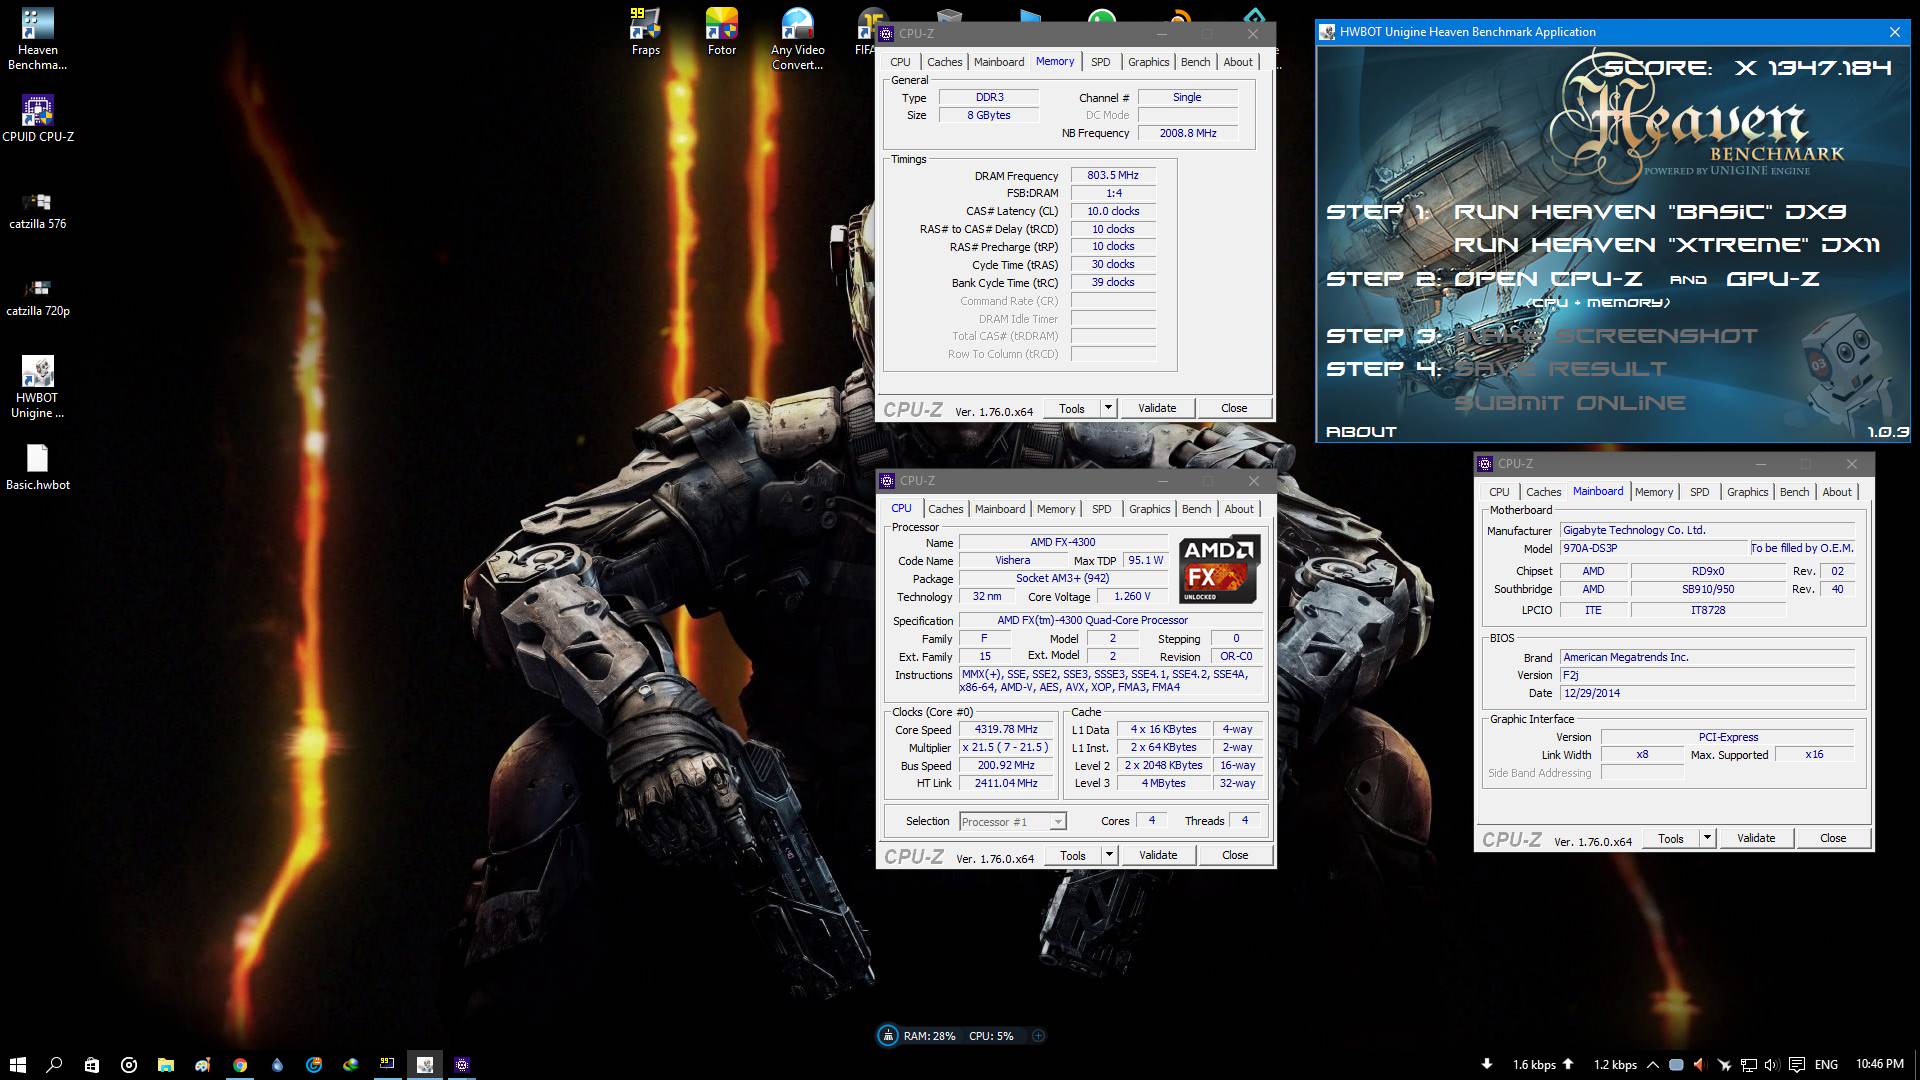Select the catzilla 576 desktop icon
Viewport: 1920px width, 1080px height.
pyautogui.click(x=38, y=210)
